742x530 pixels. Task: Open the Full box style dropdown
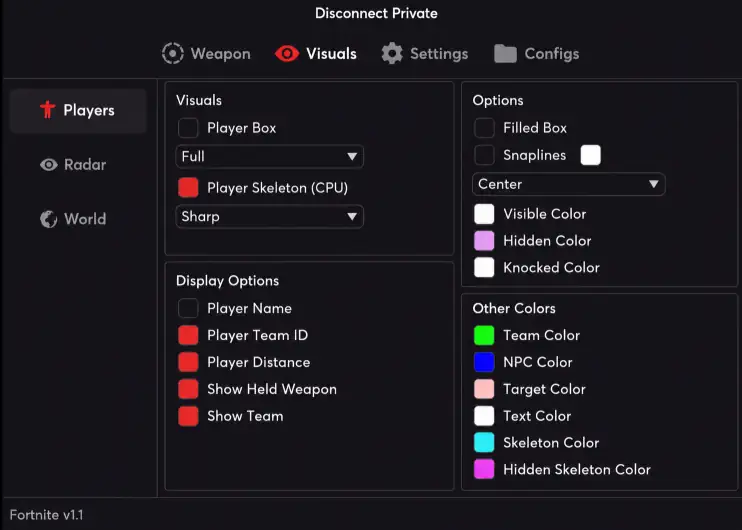(x=270, y=157)
